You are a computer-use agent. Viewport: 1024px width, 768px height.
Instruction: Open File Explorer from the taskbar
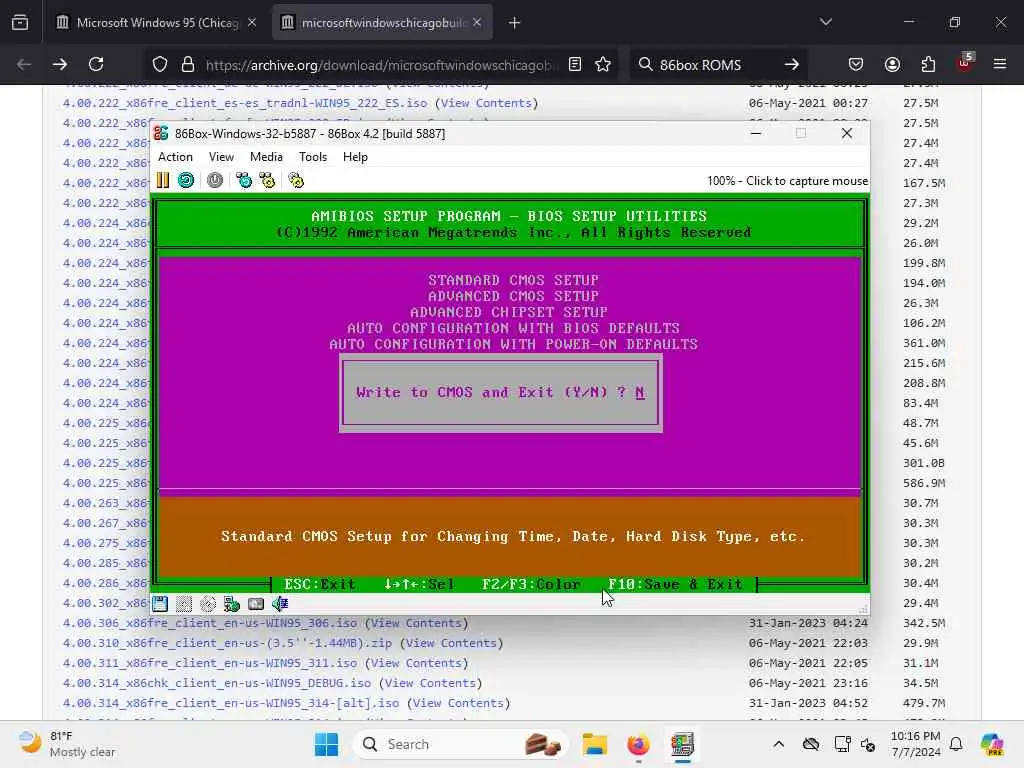pos(595,744)
